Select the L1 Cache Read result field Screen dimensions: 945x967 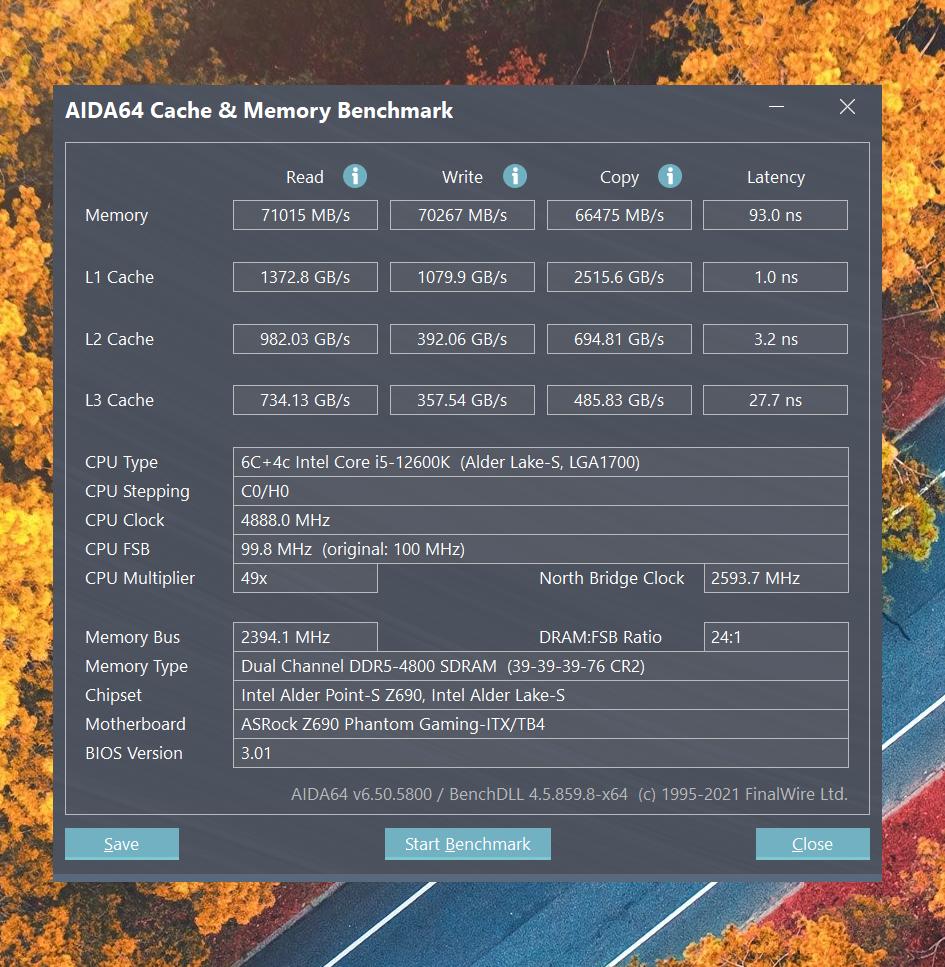(305, 276)
